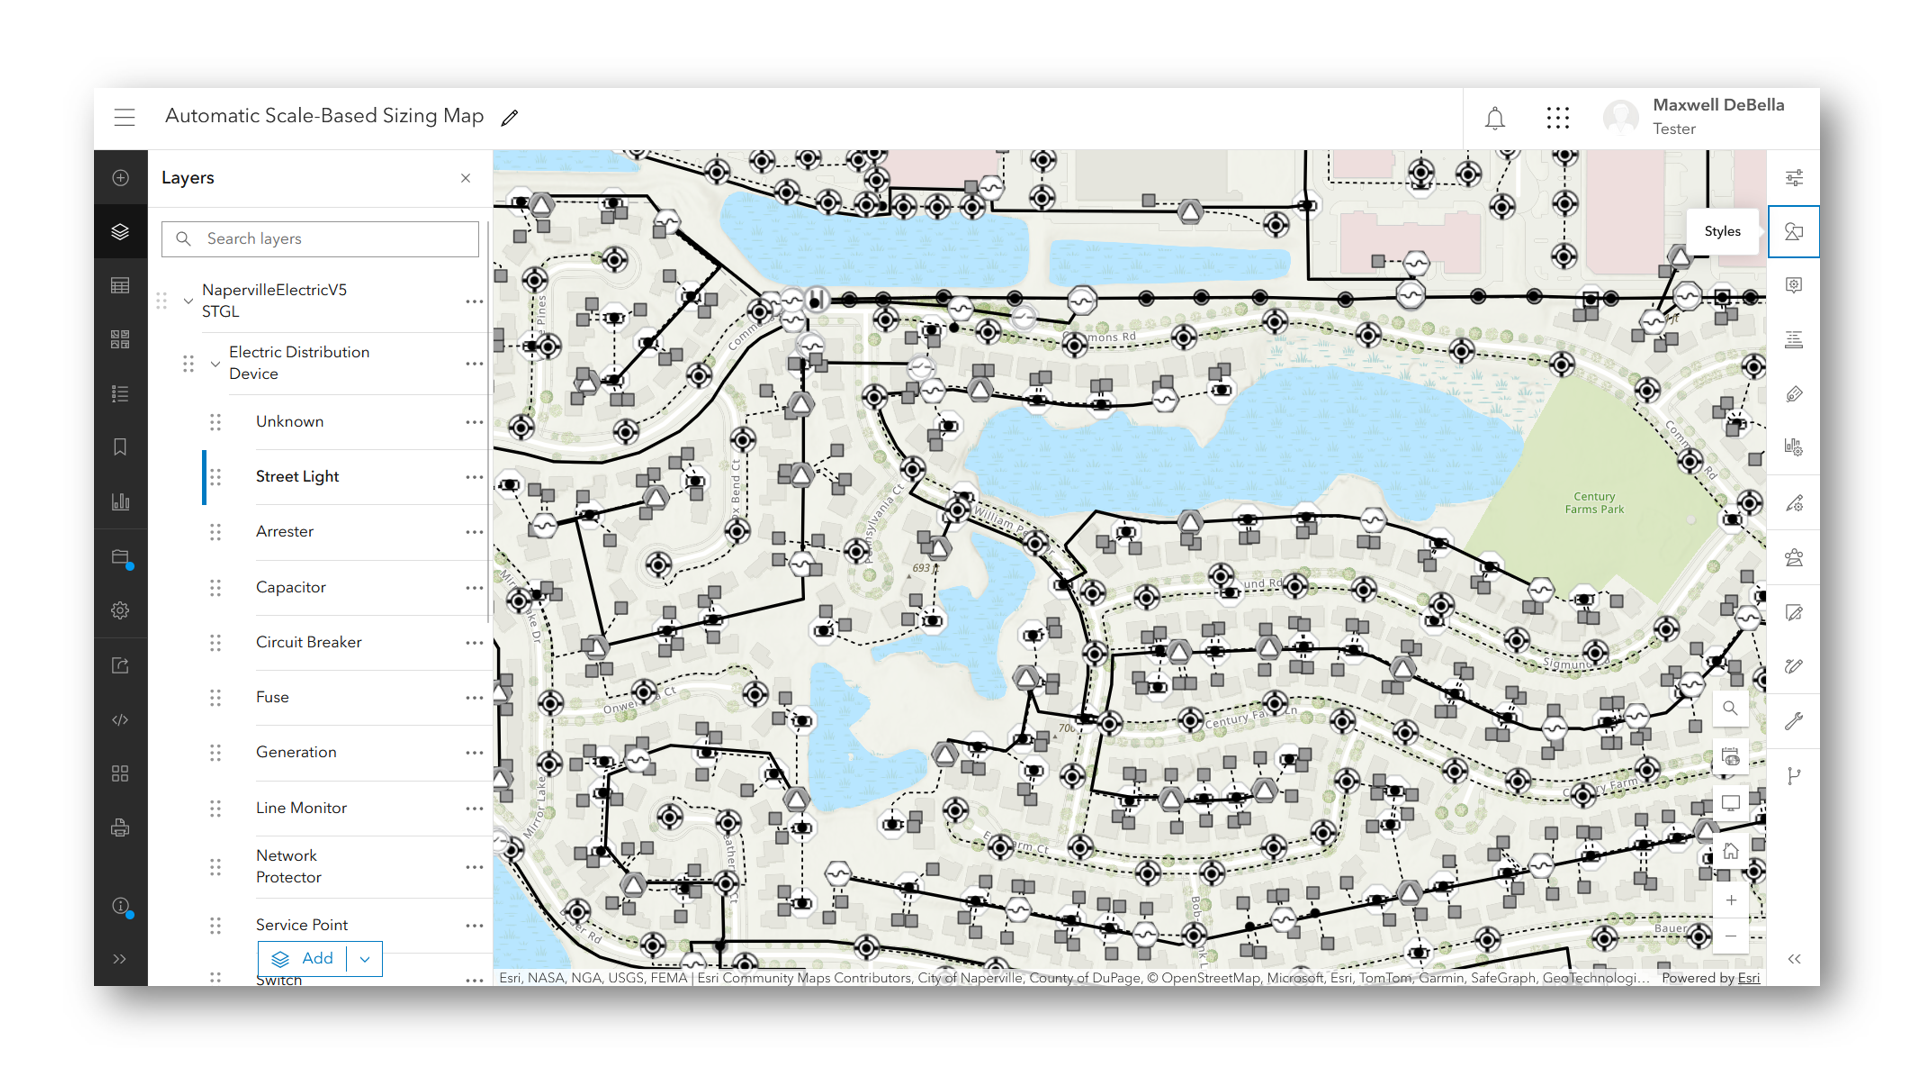Screen dimensions: 1915x1073
Task: Collapse the Electric Distribution Device sublayer group
Action: (215, 363)
